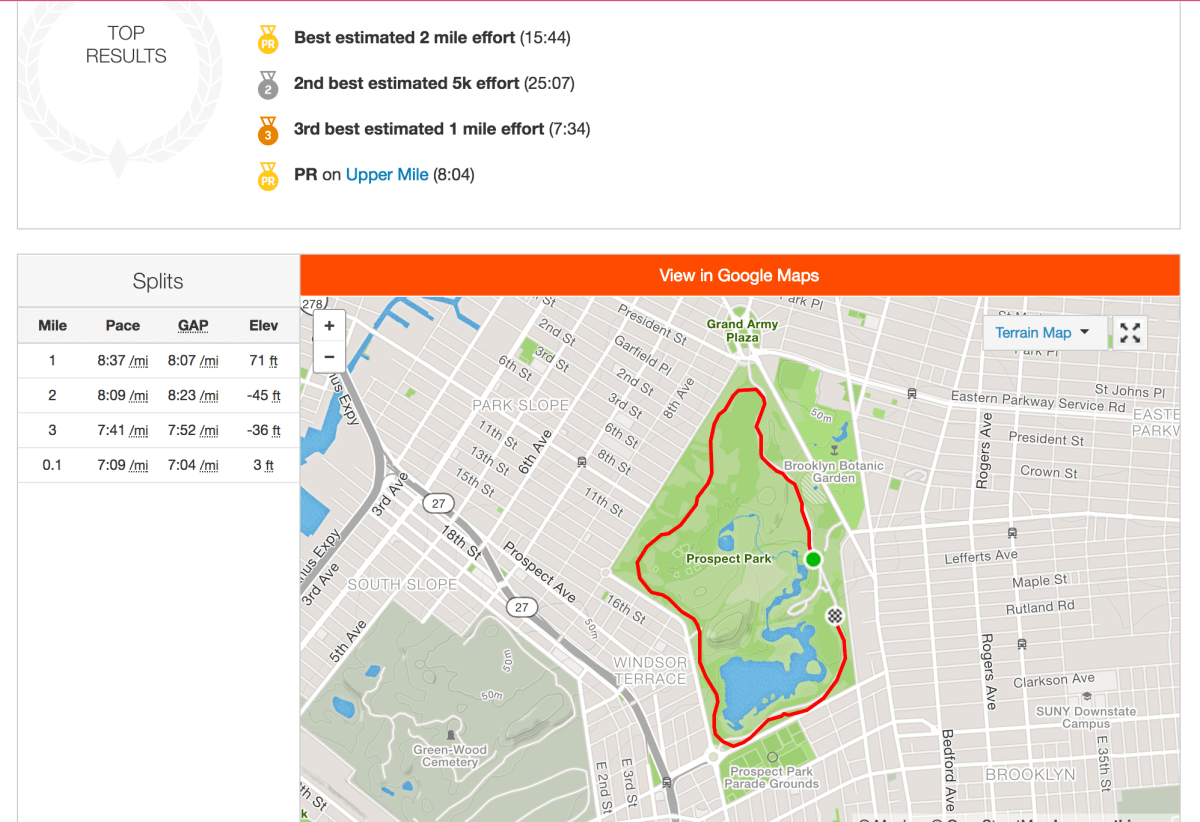Viewport: 1200px width, 822px height.
Task: Click View in Google Maps button
Action: click(739, 275)
